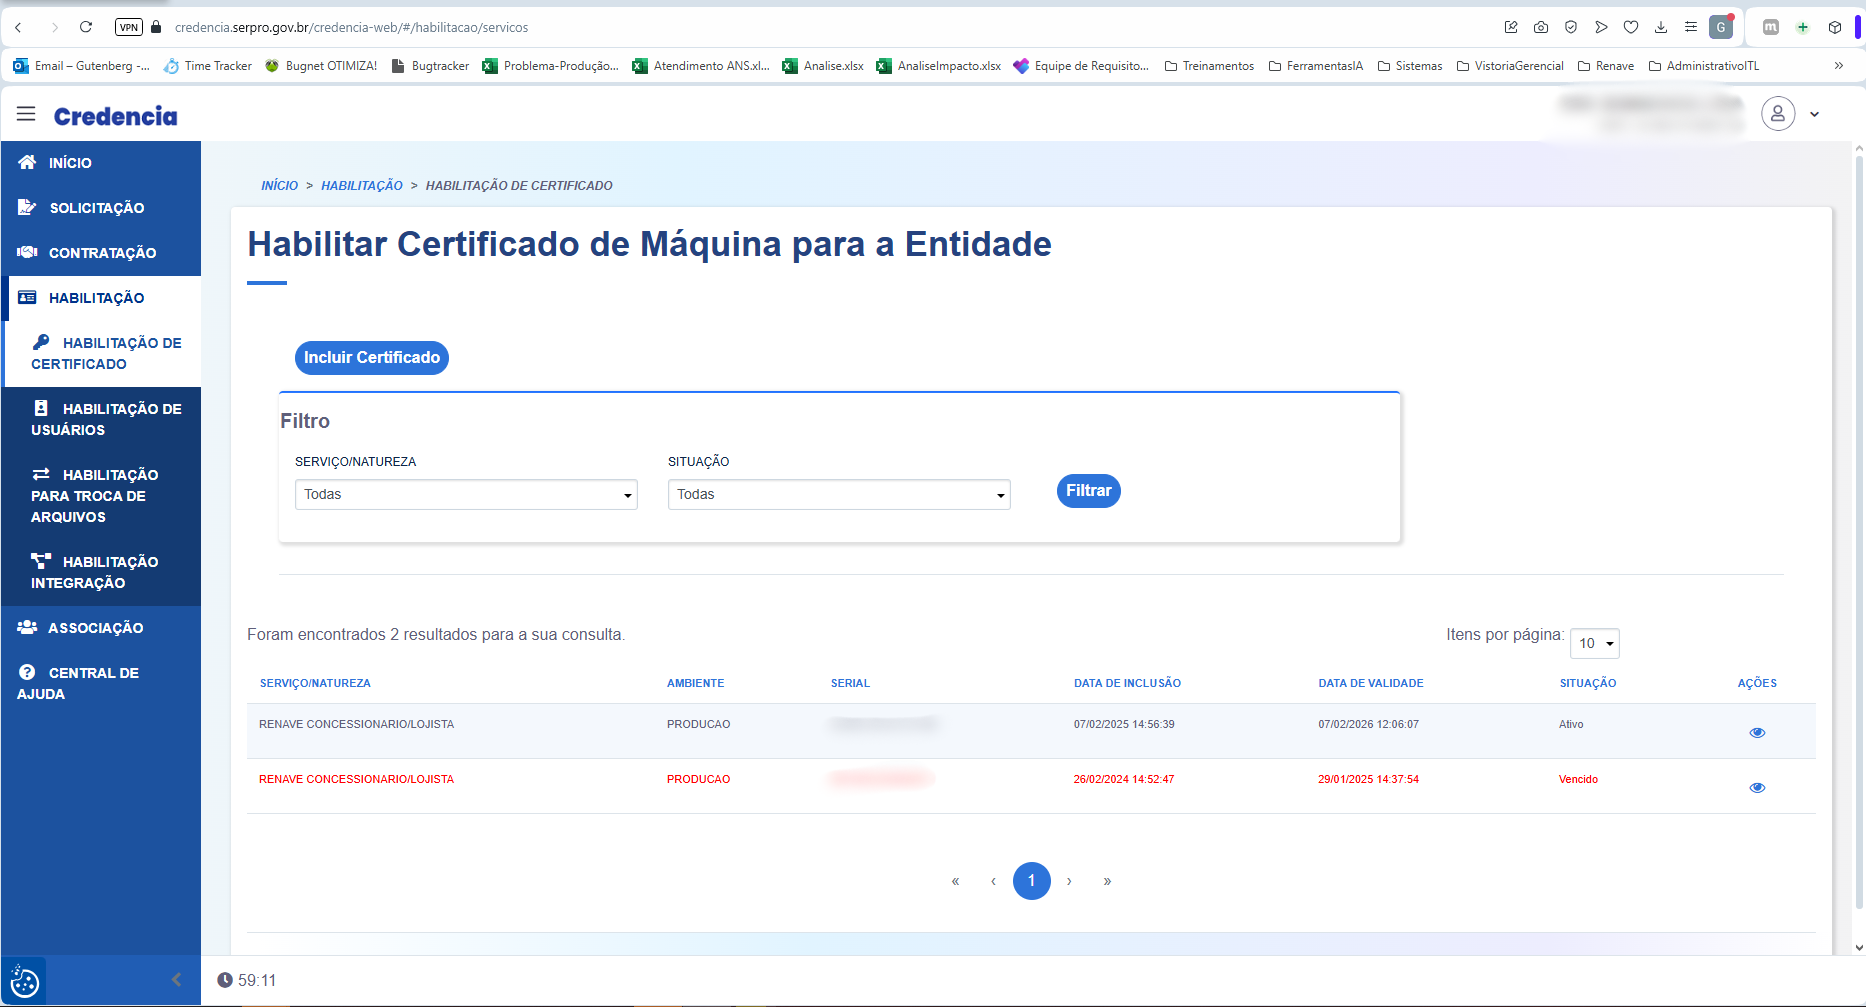Open the hamburger menu next to Credencia
1866x1007 pixels.
(x=26, y=114)
